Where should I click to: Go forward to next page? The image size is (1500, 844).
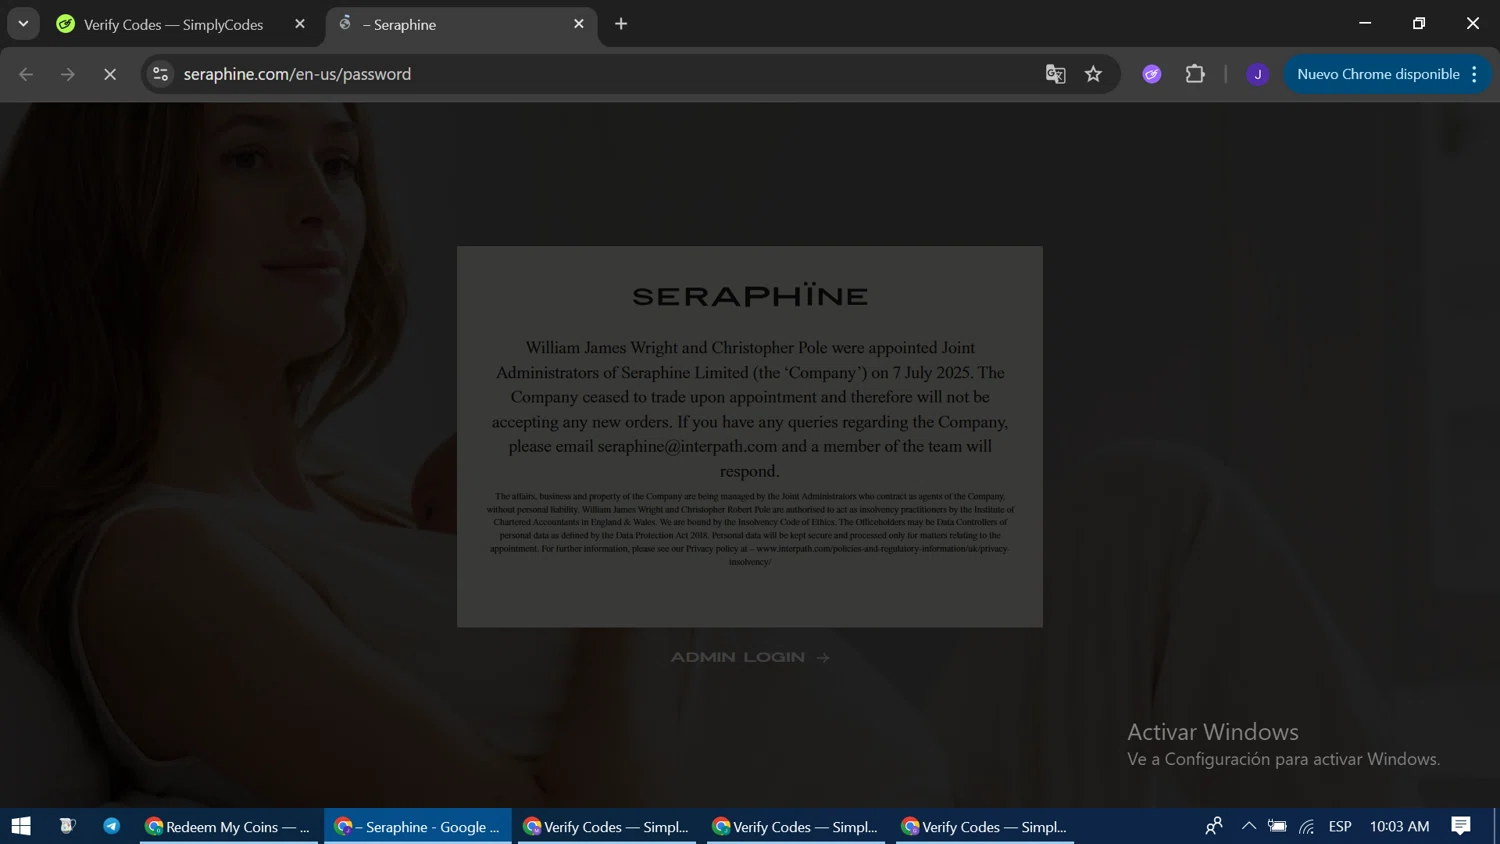click(67, 74)
